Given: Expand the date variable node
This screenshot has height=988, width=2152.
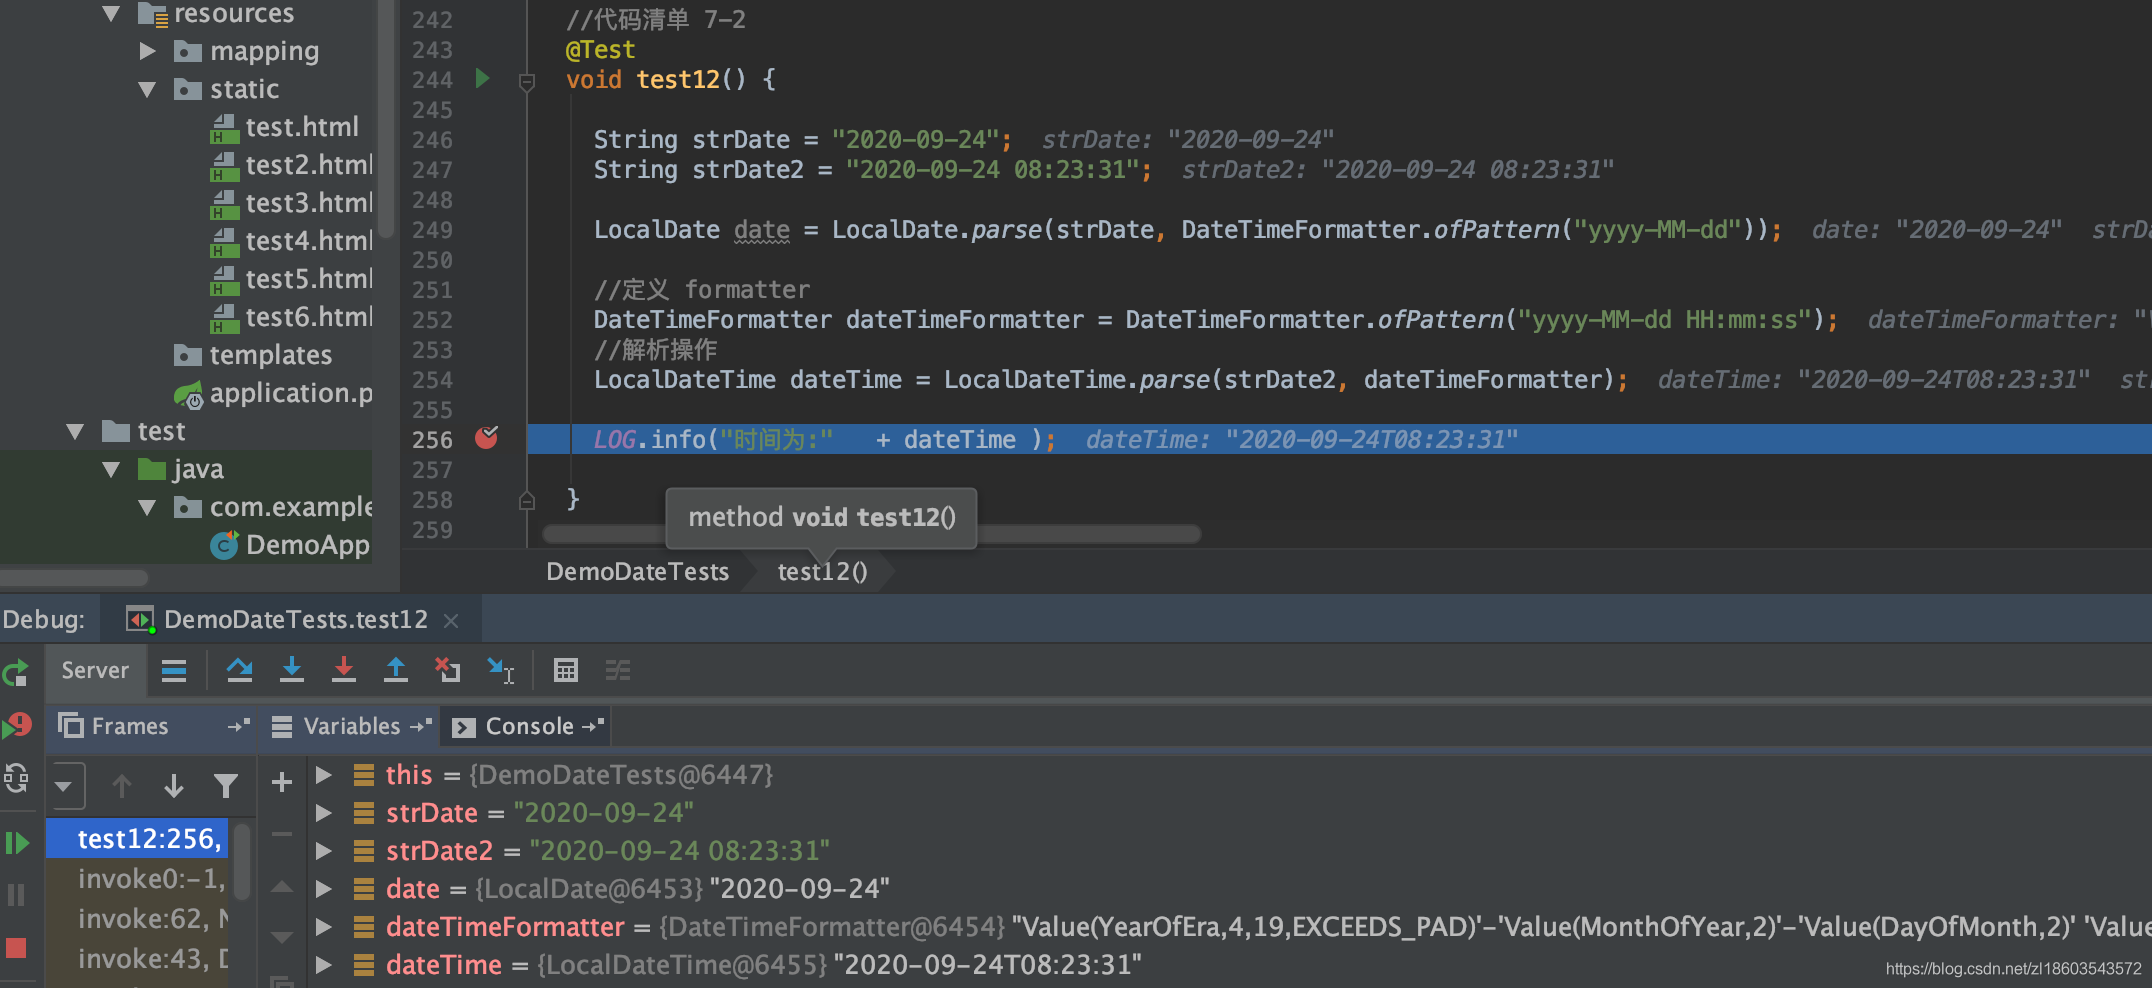Looking at the screenshot, I should tap(323, 889).
